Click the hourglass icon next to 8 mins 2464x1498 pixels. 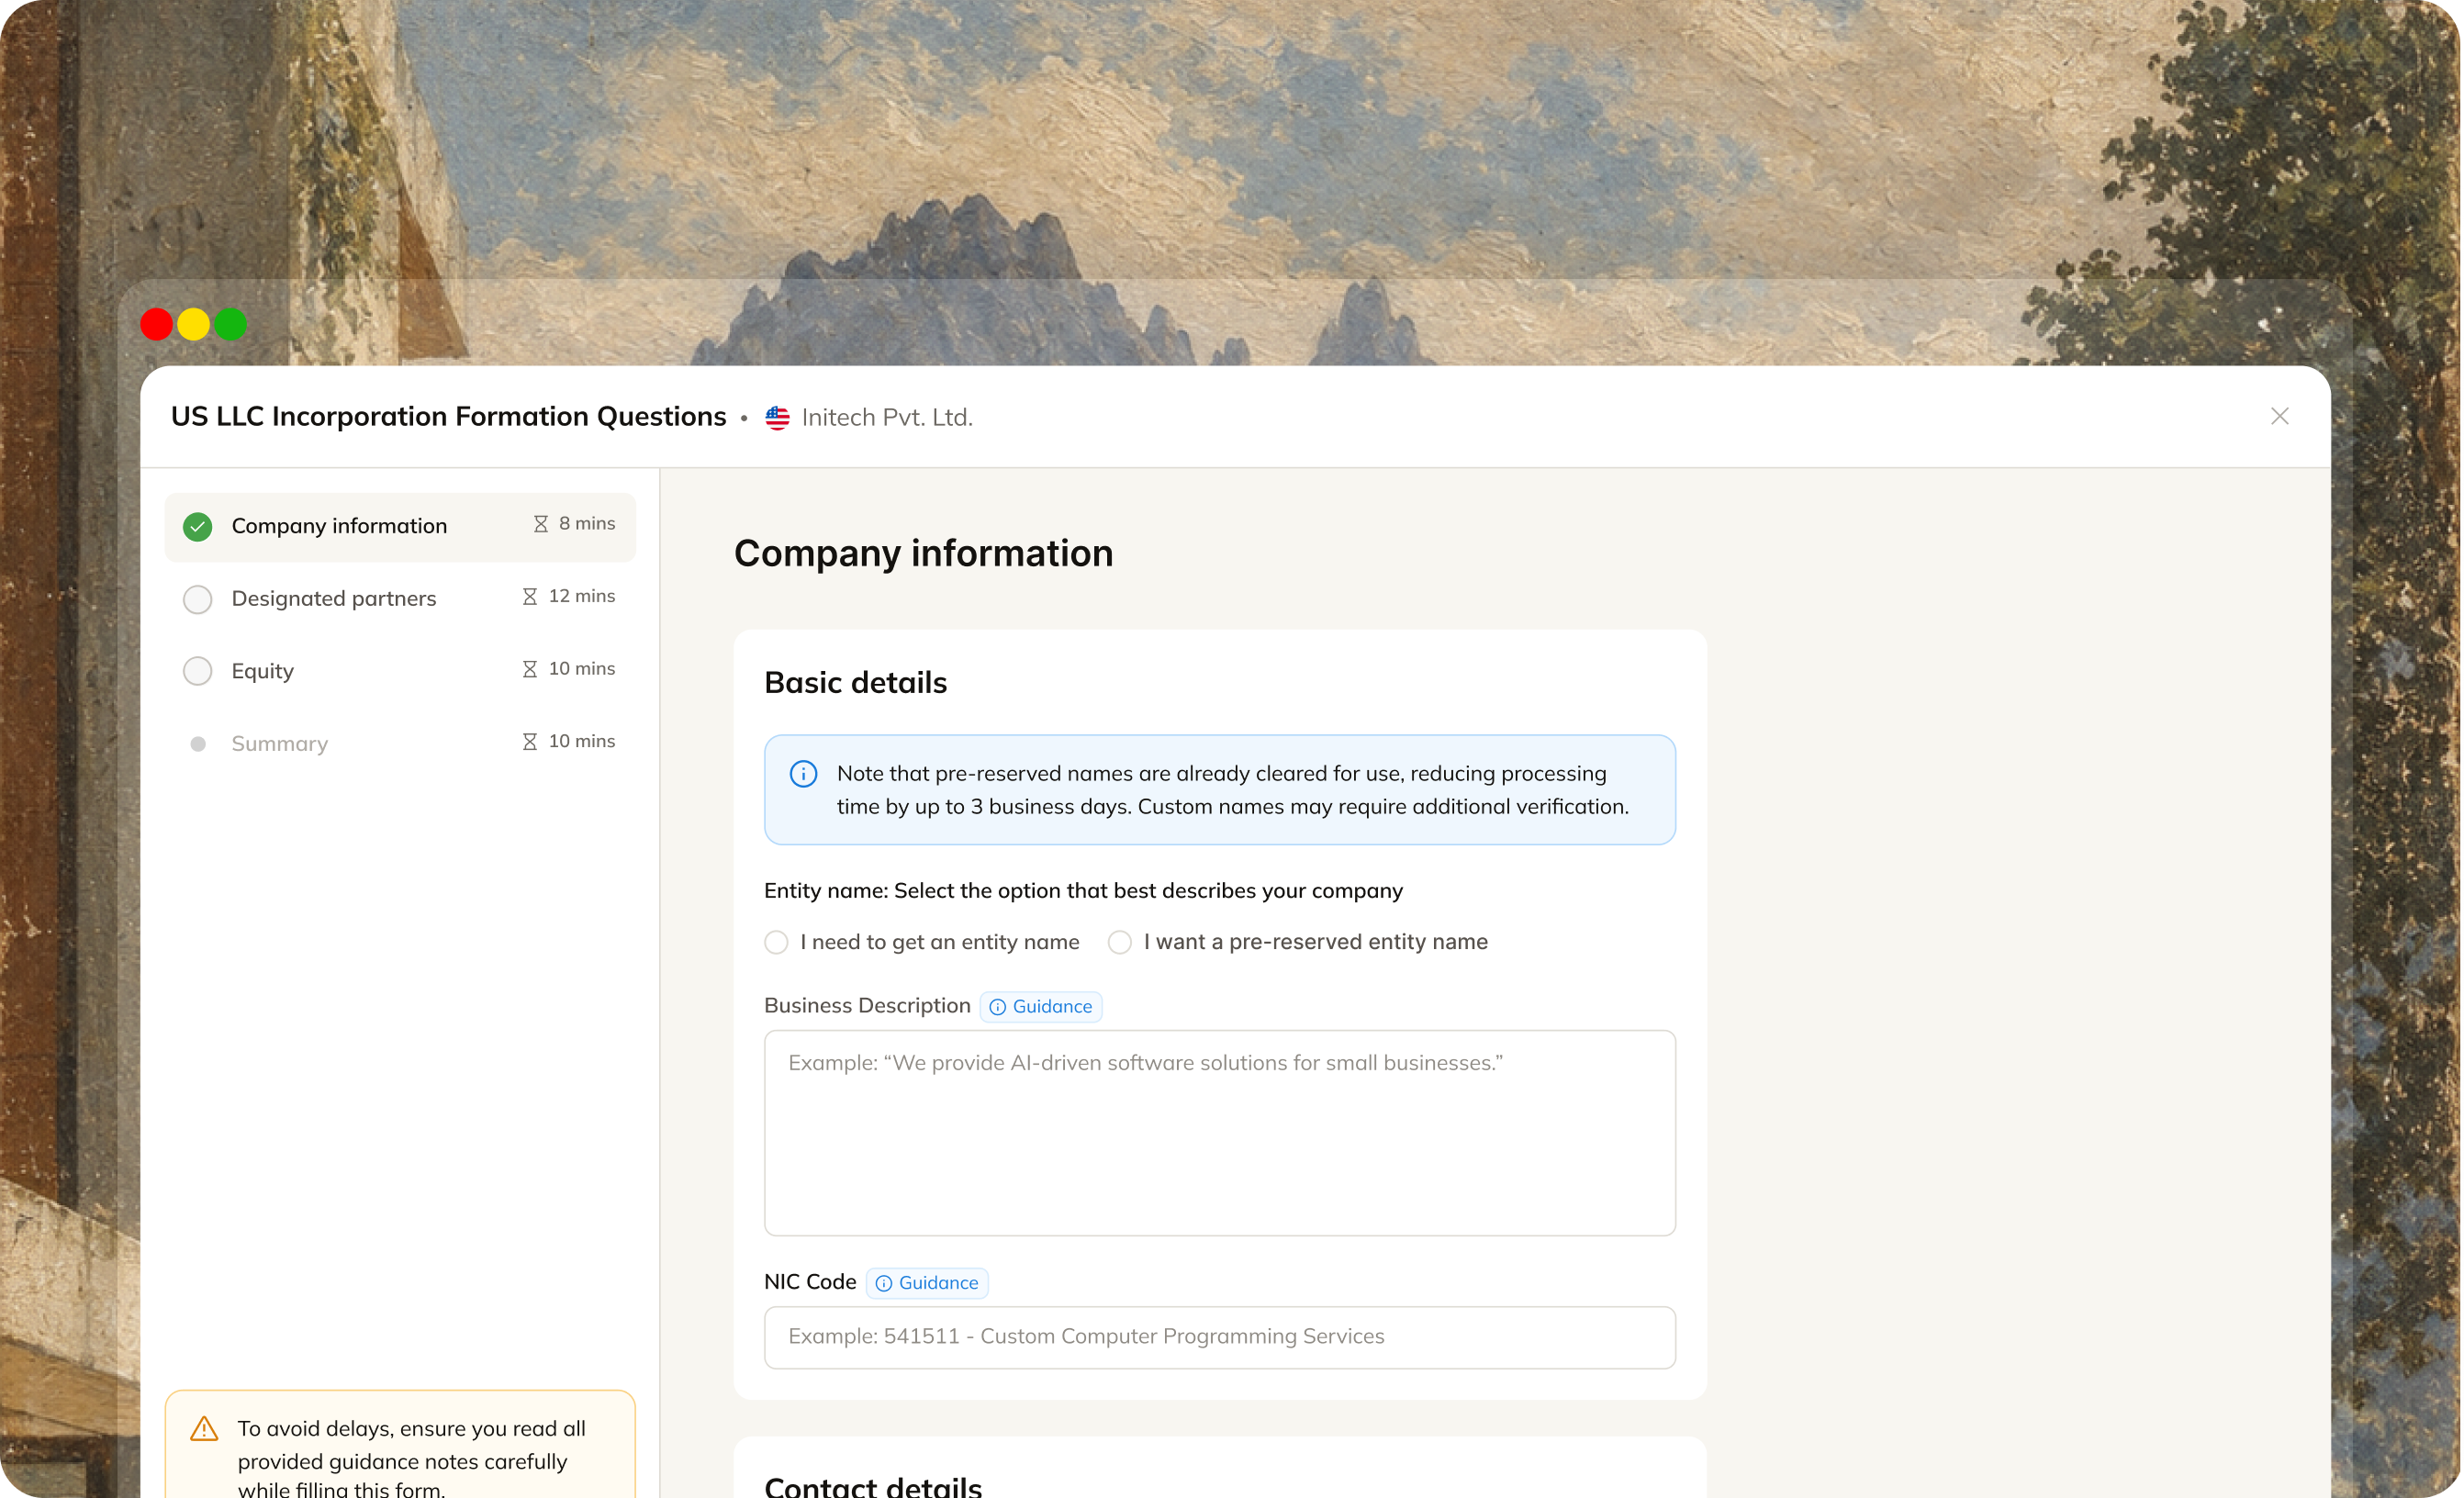[x=541, y=524]
